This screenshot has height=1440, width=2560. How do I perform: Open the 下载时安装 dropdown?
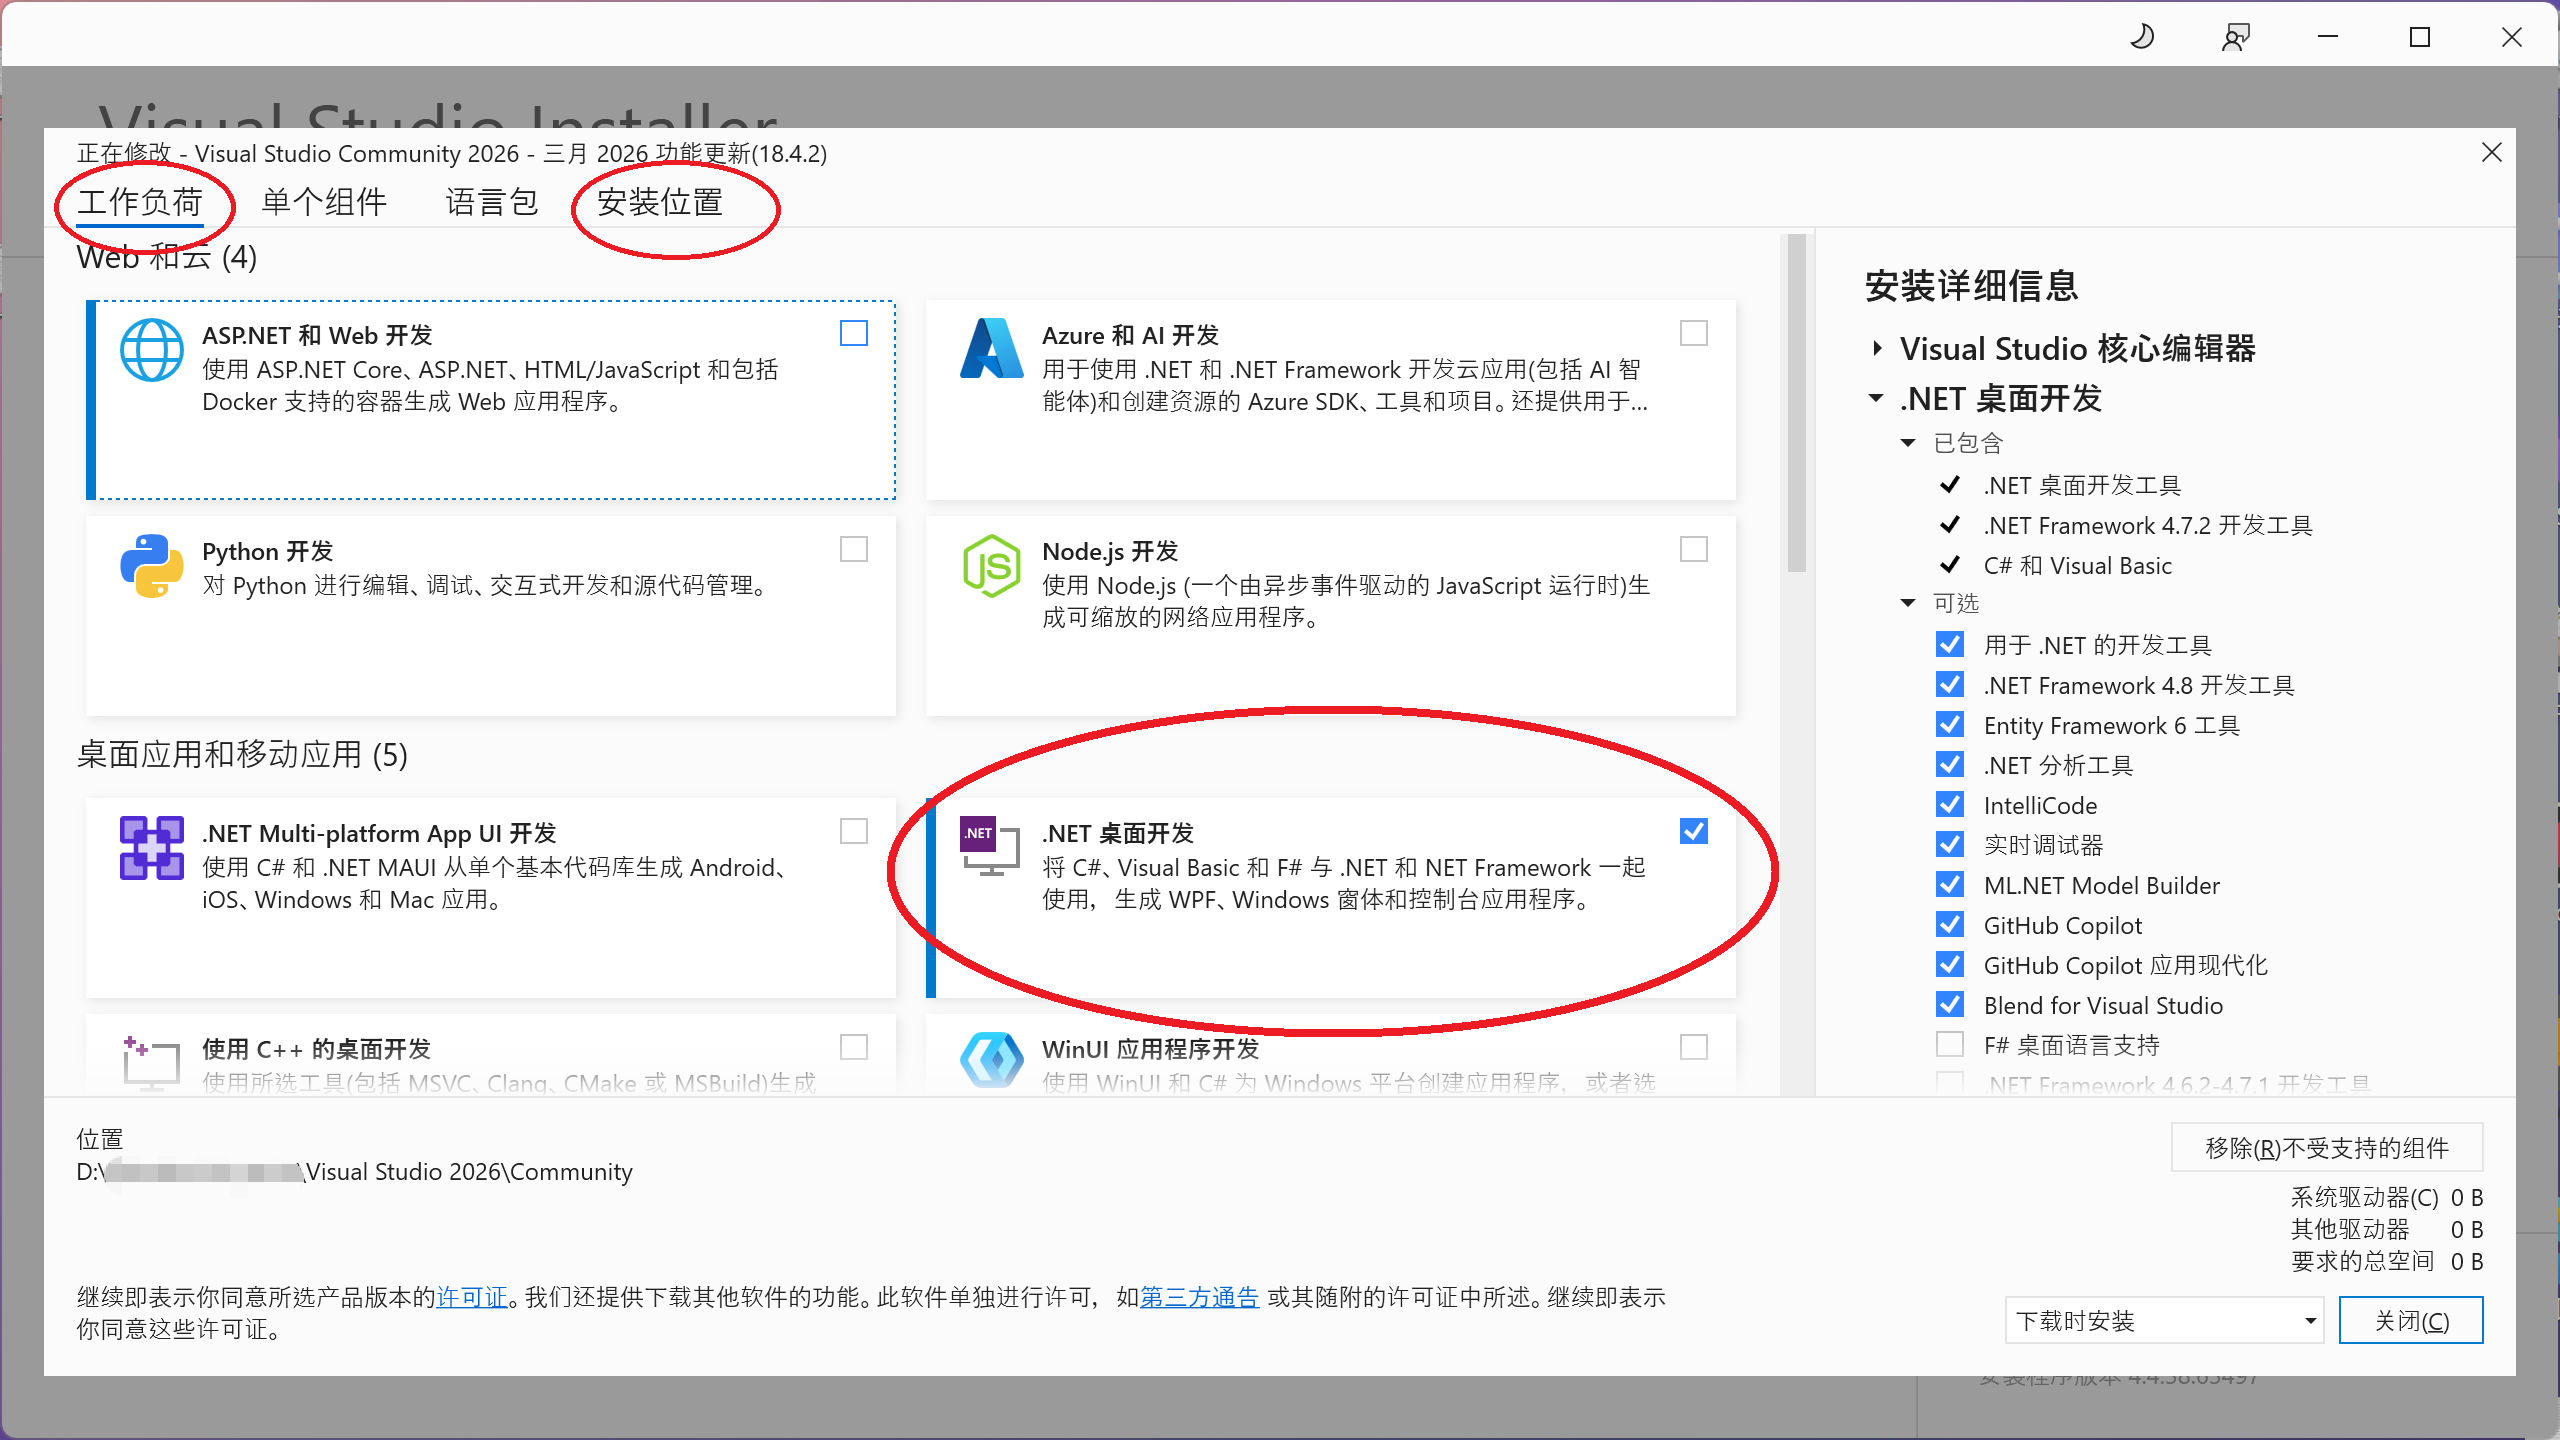click(2164, 1321)
